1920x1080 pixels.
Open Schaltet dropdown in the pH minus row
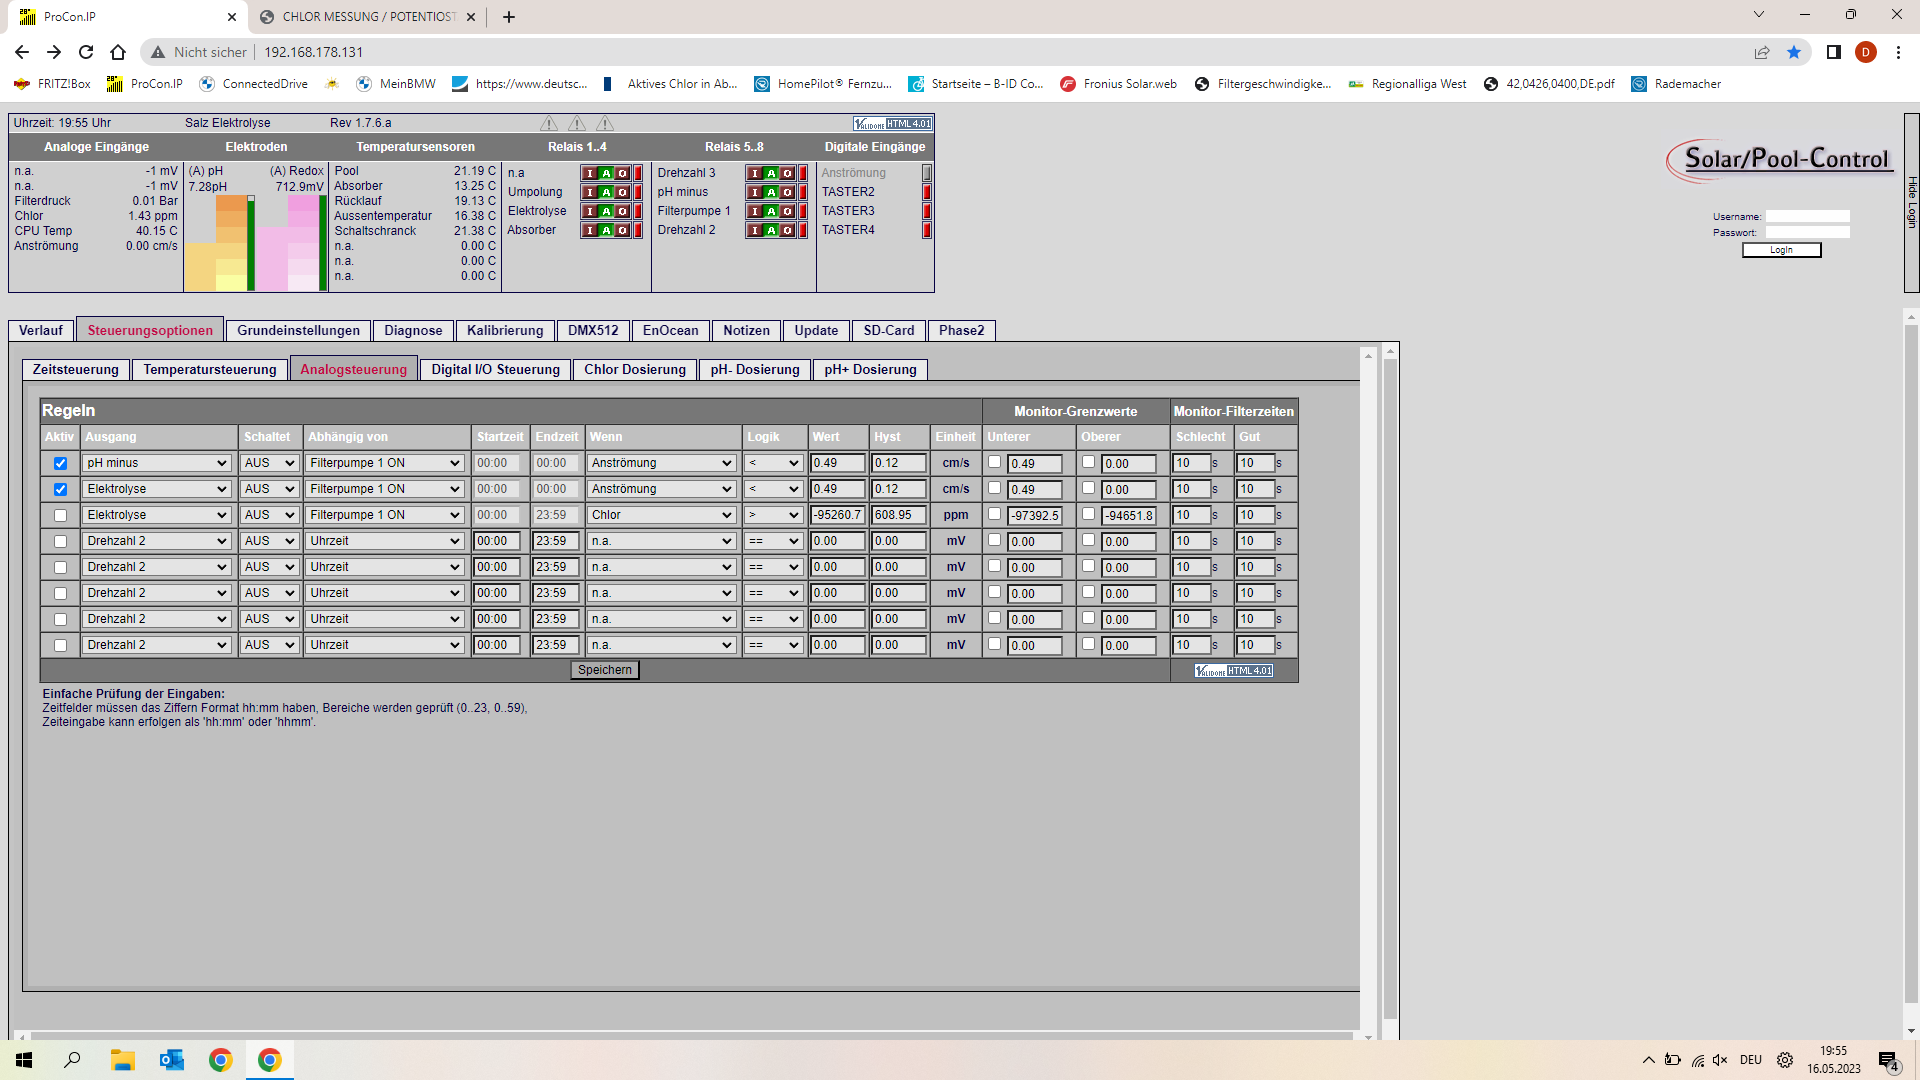pyautogui.click(x=270, y=463)
